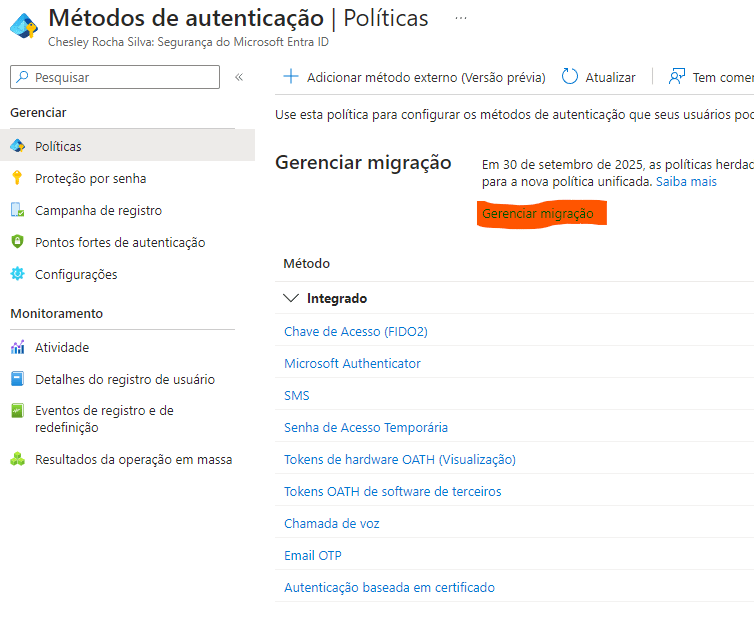The image size is (754, 627).
Task: Collapse the Integrado methods group
Action: (x=292, y=298)
